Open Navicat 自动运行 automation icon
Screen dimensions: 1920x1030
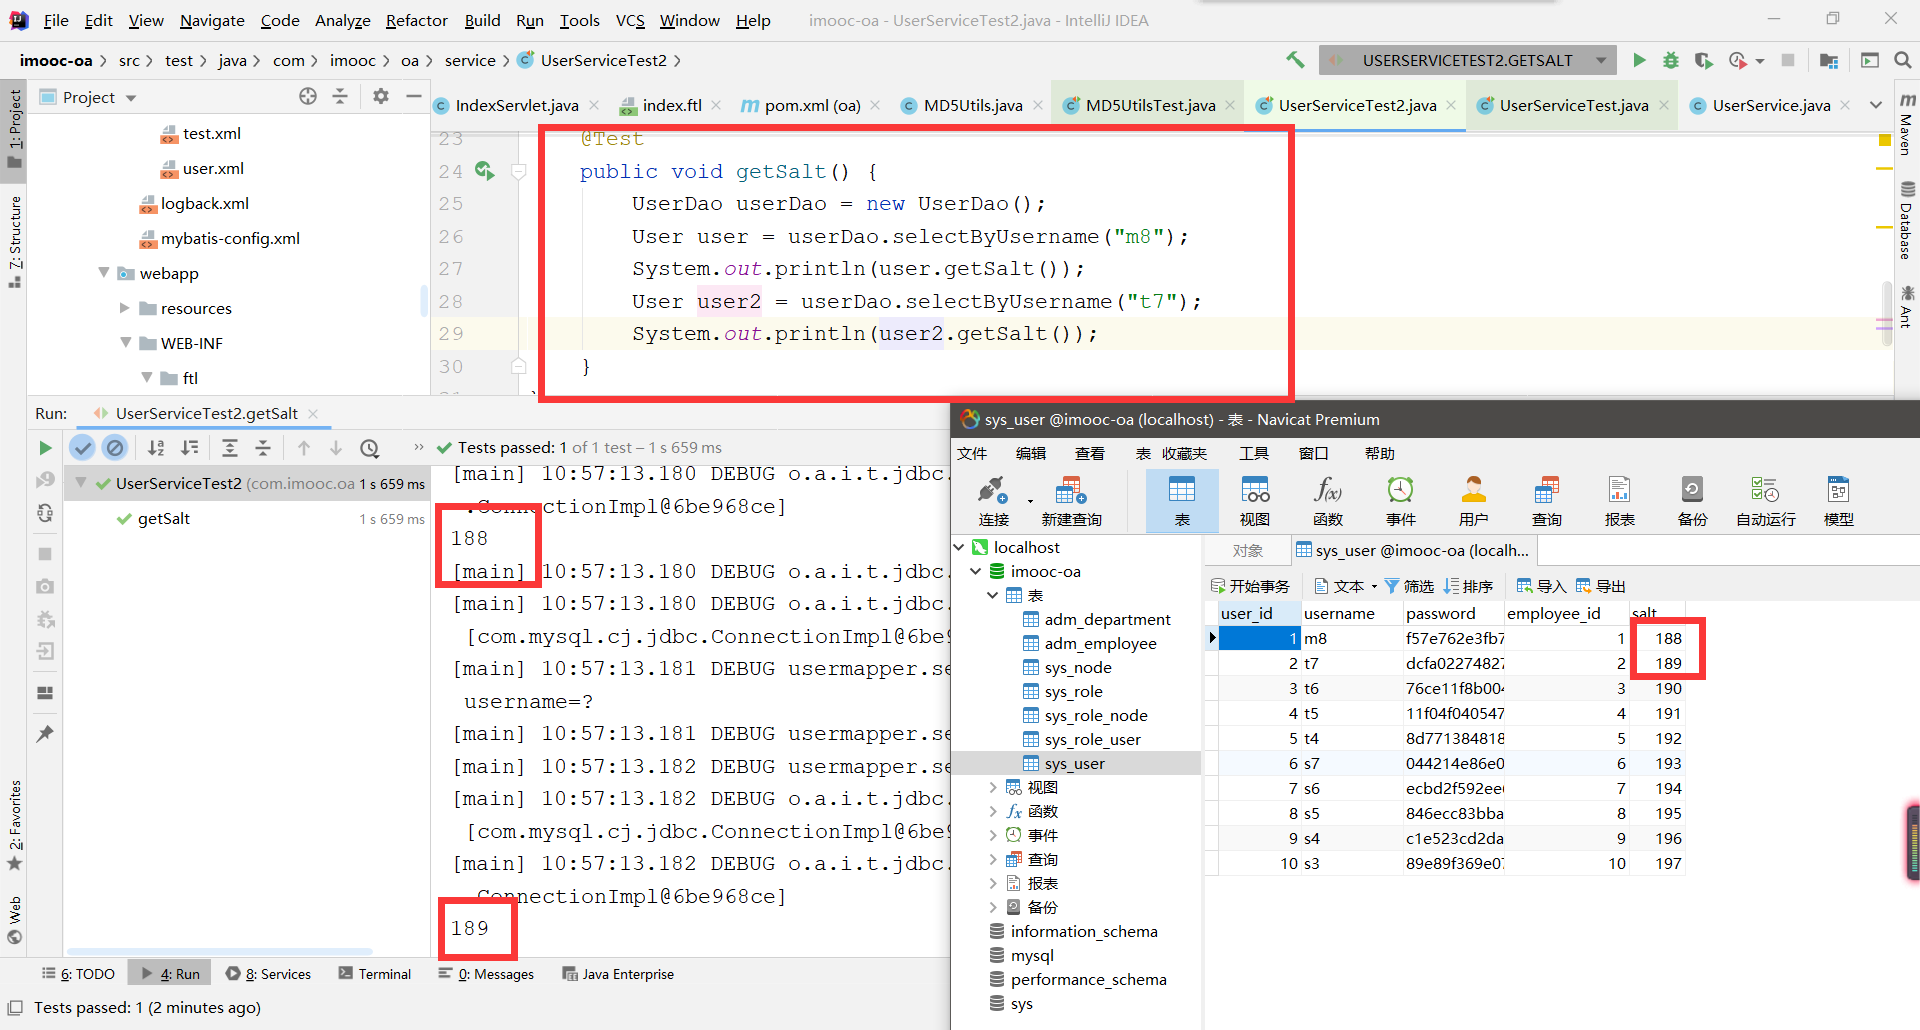1766,501
